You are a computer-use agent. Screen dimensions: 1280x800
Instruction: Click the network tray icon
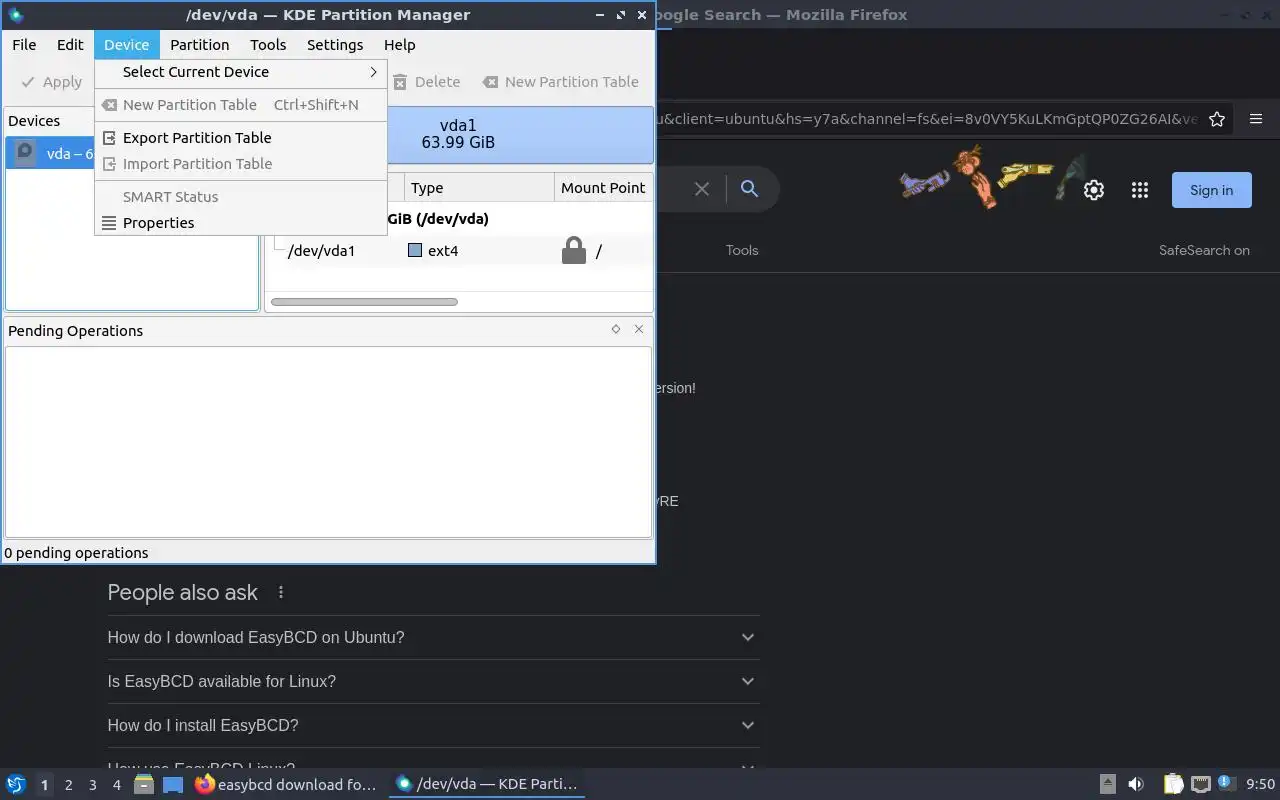click(1201, 784)
